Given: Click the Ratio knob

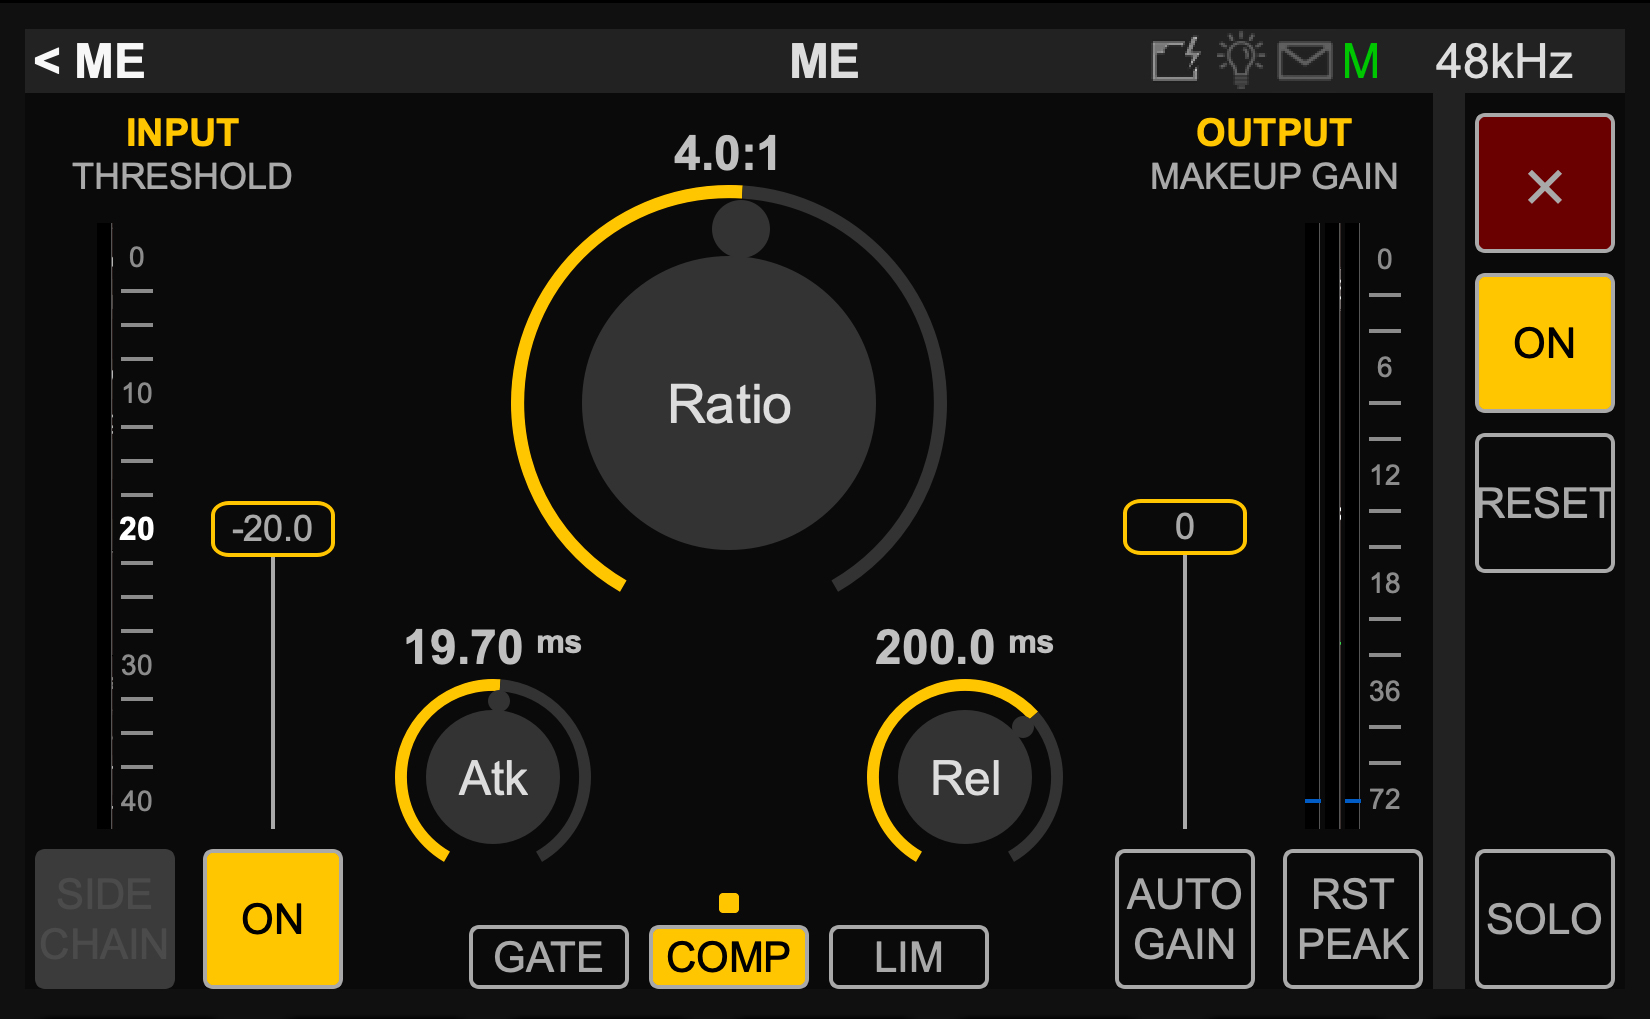Looking at the screenshot, I should coord(729,403).
